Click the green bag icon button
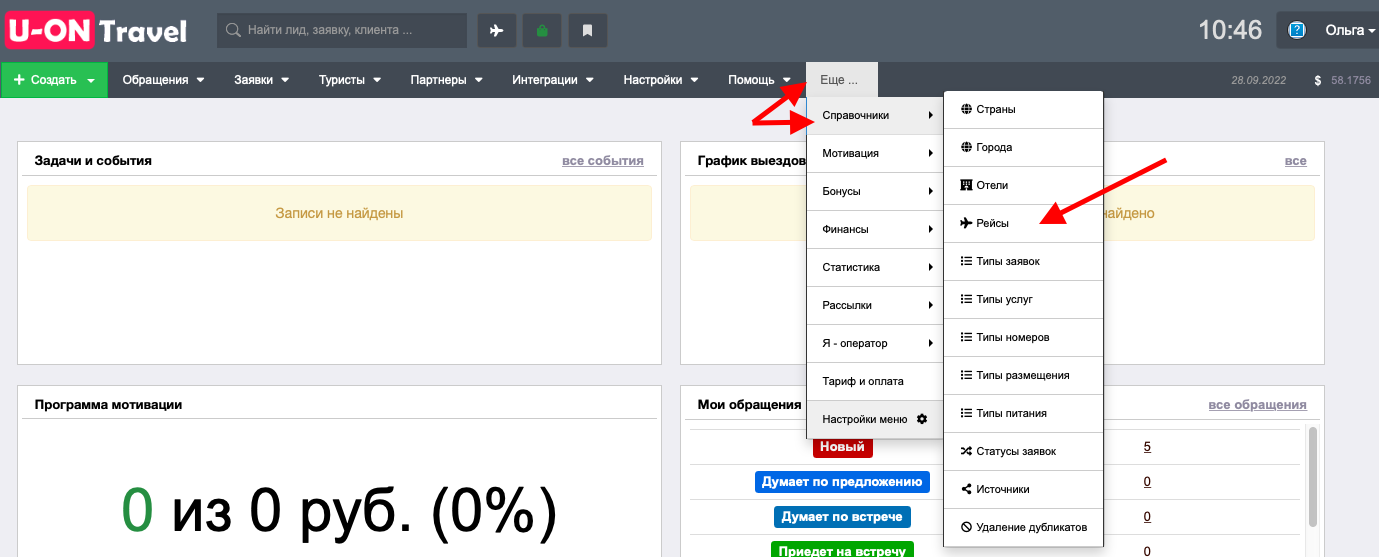This screenshot has height=557, width=1379. pyautogui.click(x=542, y=31)
